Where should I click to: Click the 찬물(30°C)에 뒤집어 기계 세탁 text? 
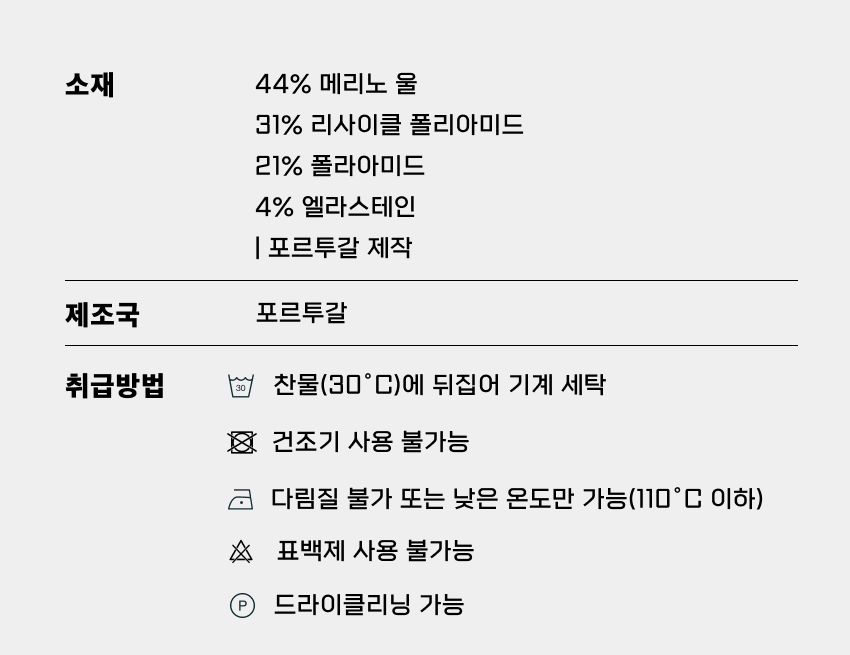439,385
